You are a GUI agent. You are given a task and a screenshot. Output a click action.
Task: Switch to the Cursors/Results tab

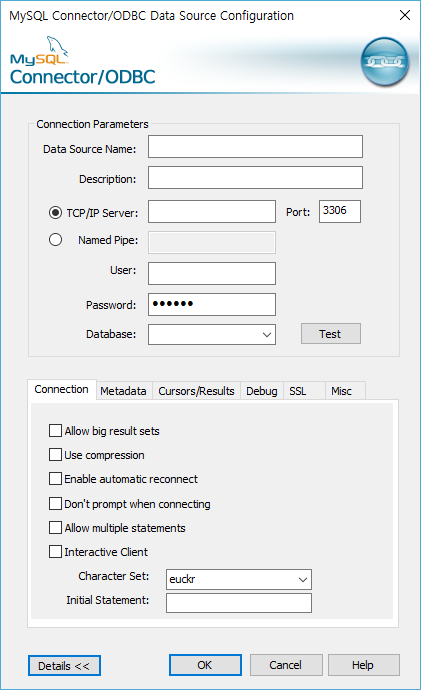(196, 391)
